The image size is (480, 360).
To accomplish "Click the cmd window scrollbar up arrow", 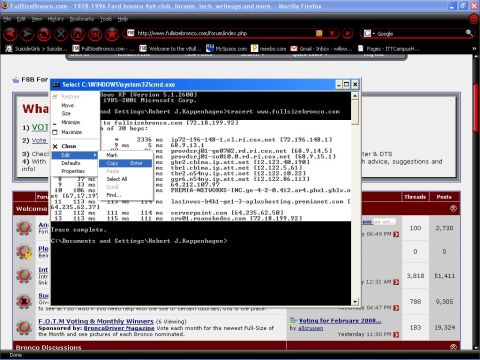I will pyautogui.click(x=355, y=96).
